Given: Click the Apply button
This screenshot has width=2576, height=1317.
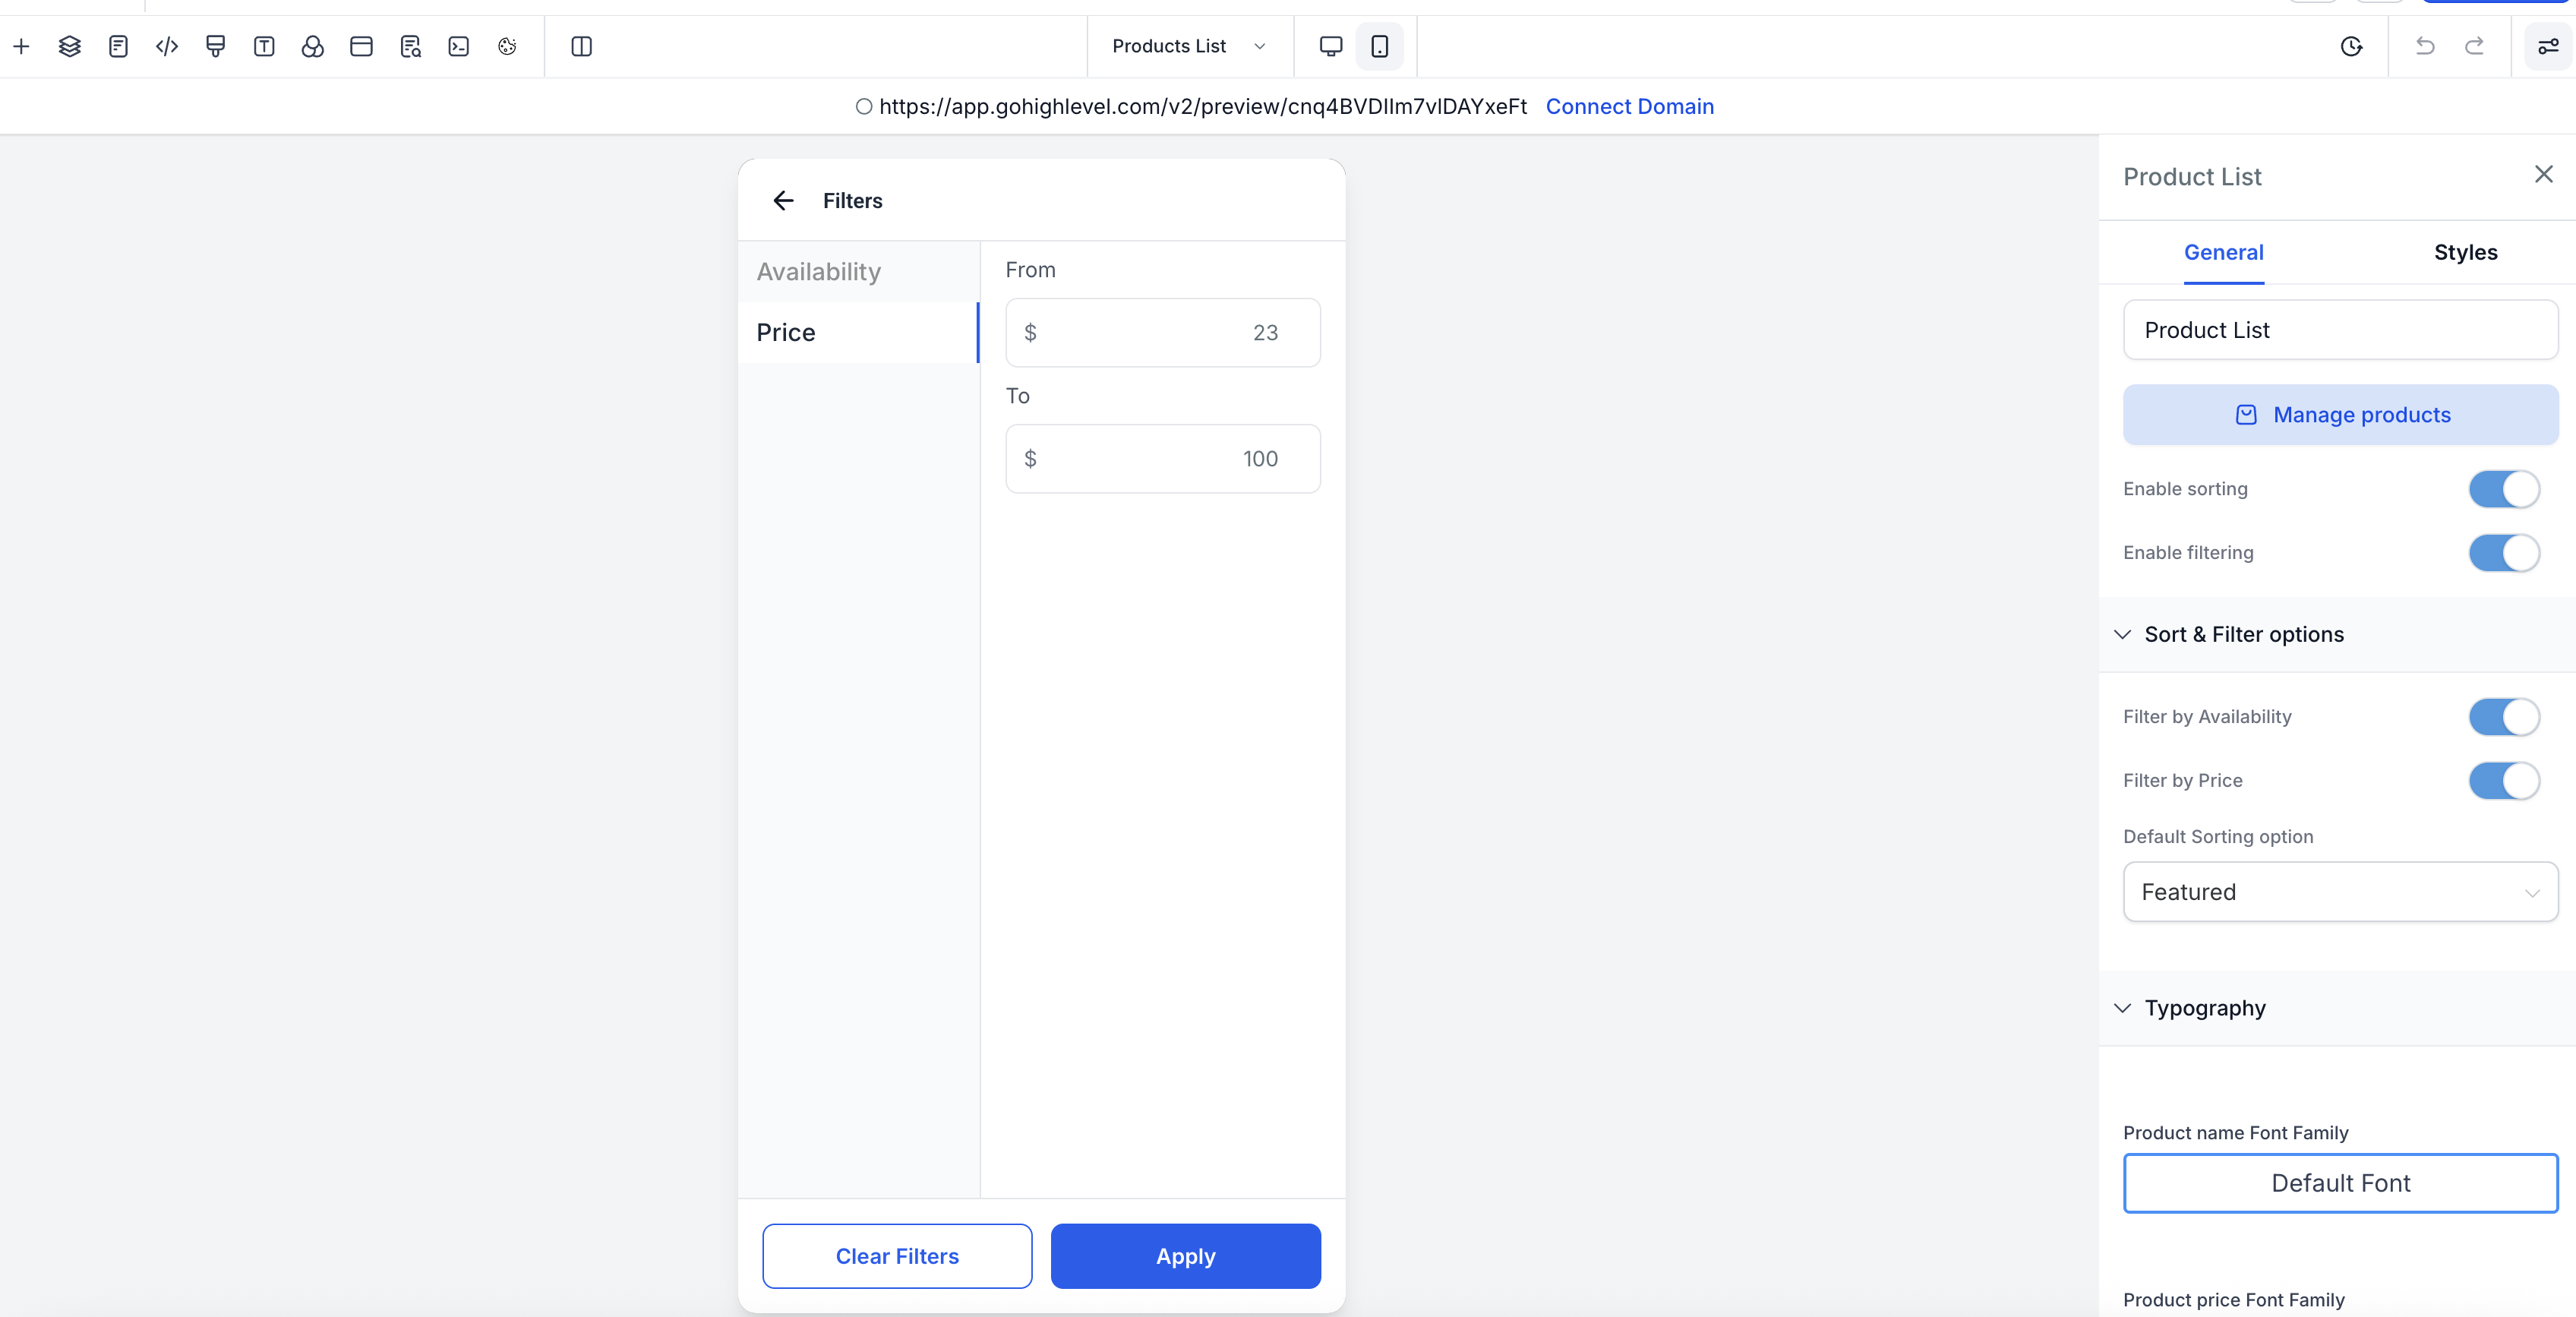Looking at the screenshot, I should [x=1185, y=1256].
